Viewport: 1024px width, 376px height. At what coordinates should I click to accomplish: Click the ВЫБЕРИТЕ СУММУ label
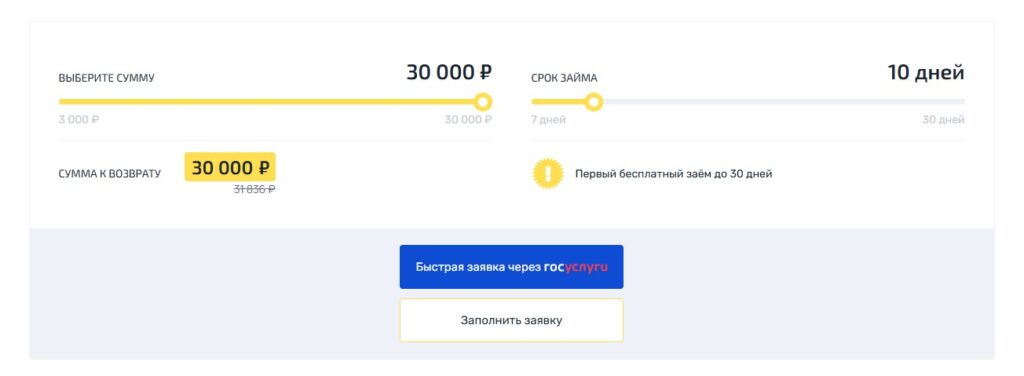pos(106,78)
